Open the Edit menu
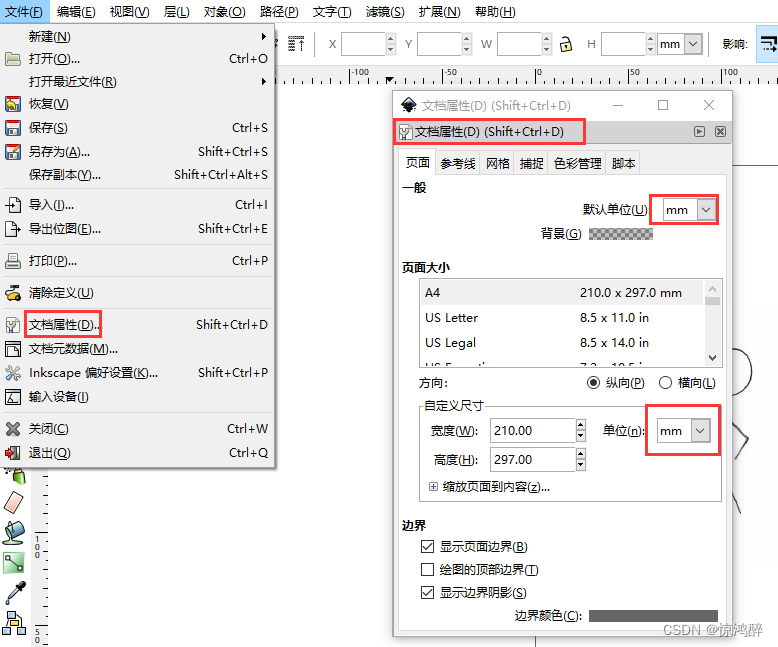Image resolution: width=778 pixels, height=647 pixels. pos(76,11)
